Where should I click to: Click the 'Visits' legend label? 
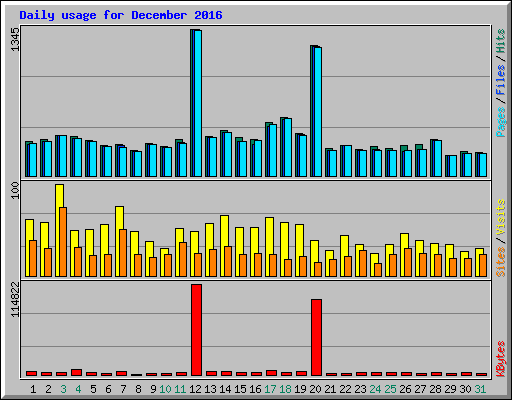click(x=500, y=217)
